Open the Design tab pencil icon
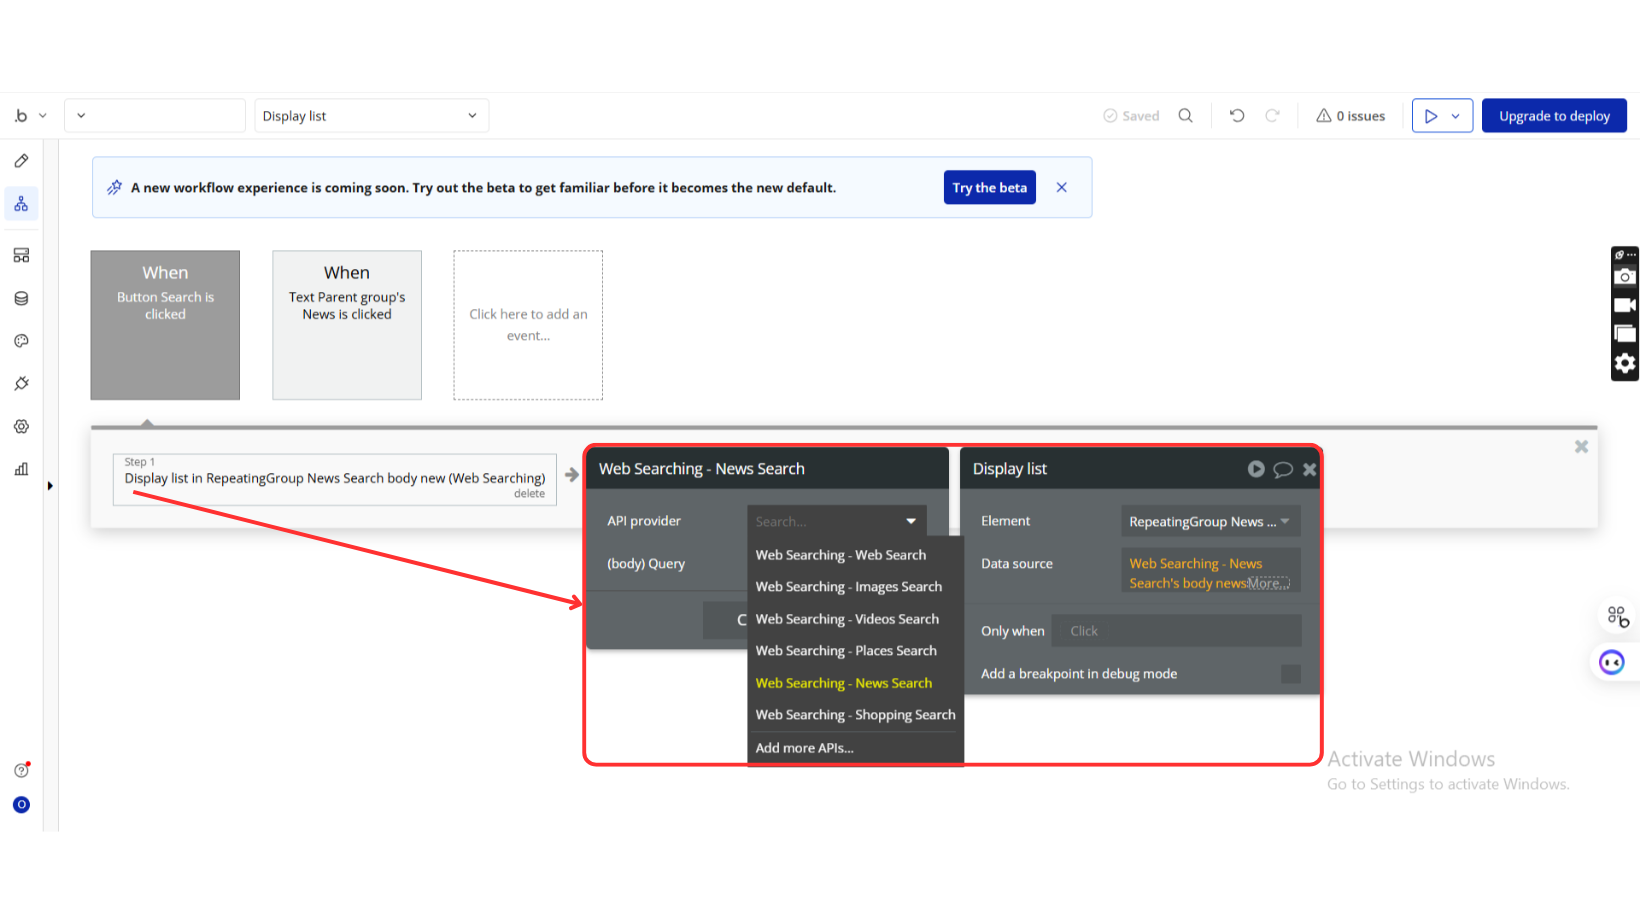Screen dimensions: 1640x924 21,161
